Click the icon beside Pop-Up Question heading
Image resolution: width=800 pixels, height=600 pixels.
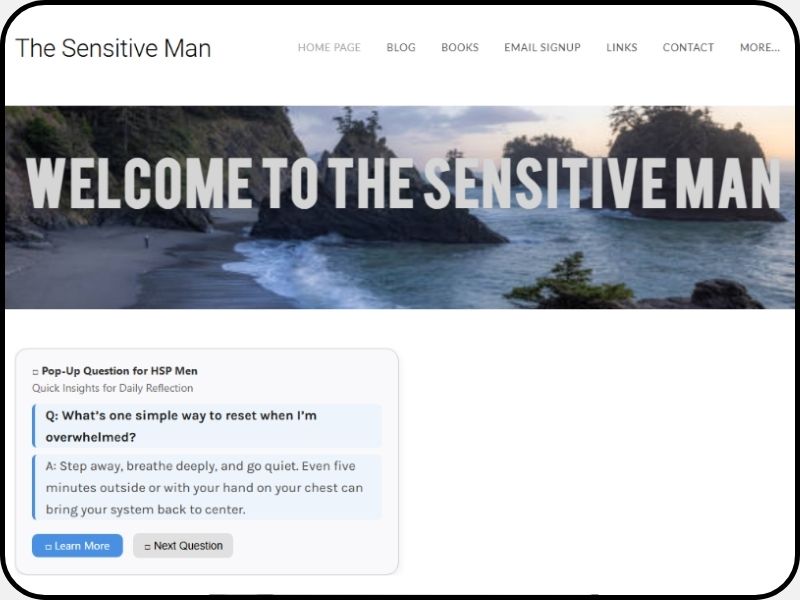tap(35, 372)
